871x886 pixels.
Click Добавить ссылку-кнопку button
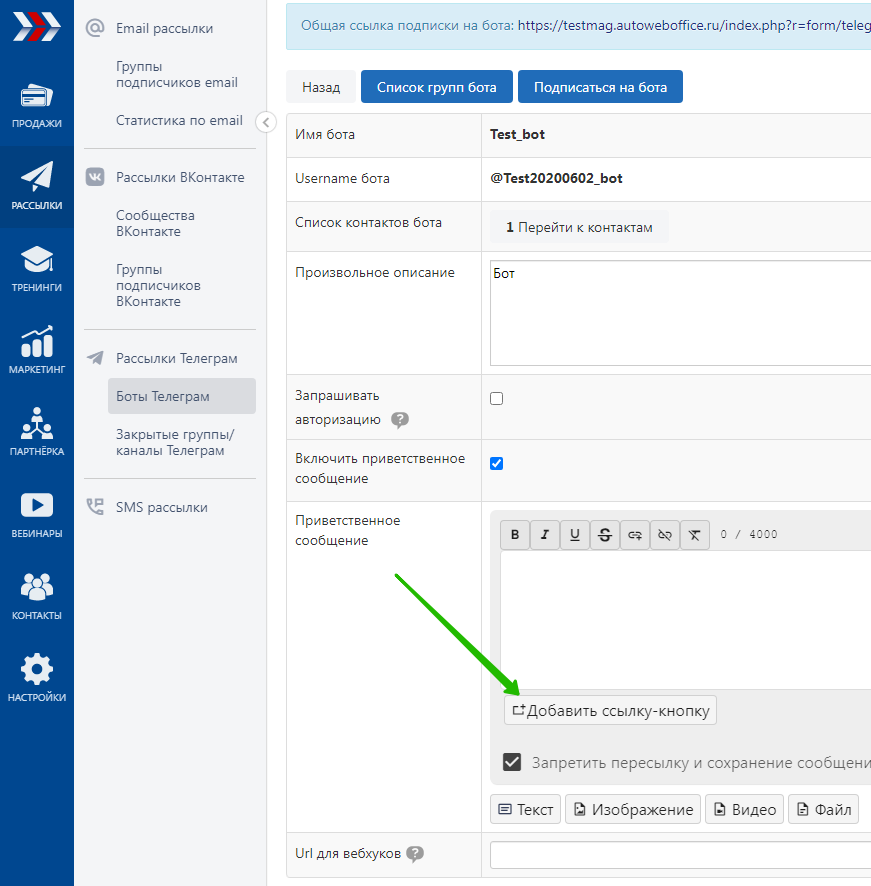tap(610, 711)
